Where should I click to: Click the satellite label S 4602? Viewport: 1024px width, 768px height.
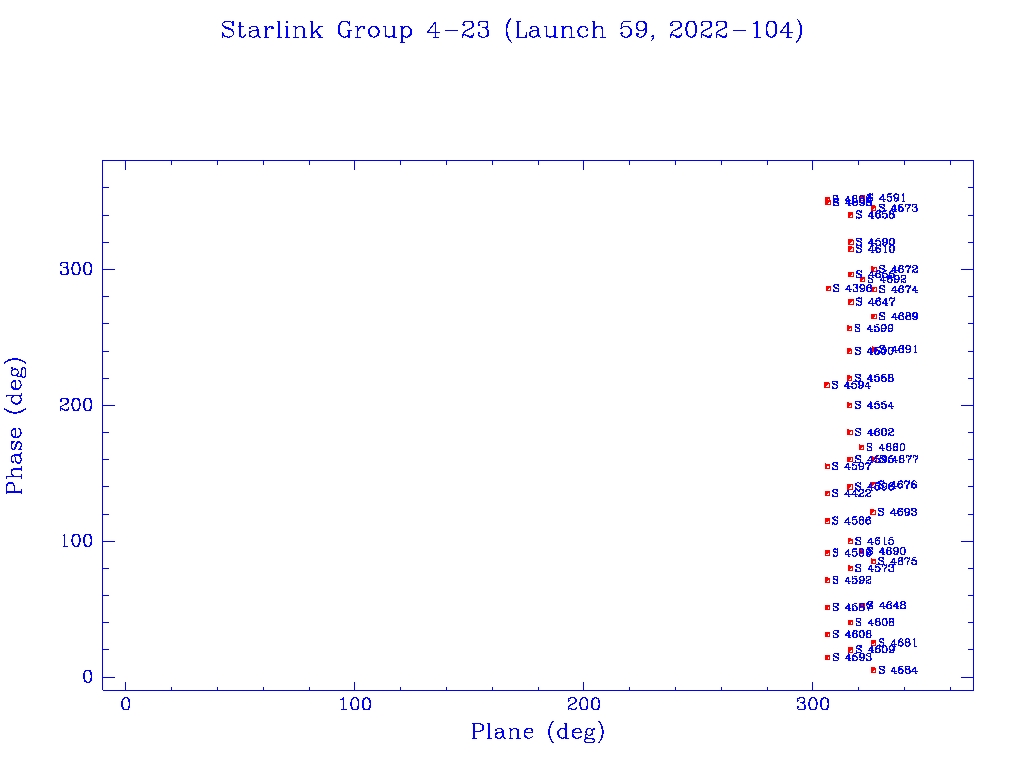874,432
